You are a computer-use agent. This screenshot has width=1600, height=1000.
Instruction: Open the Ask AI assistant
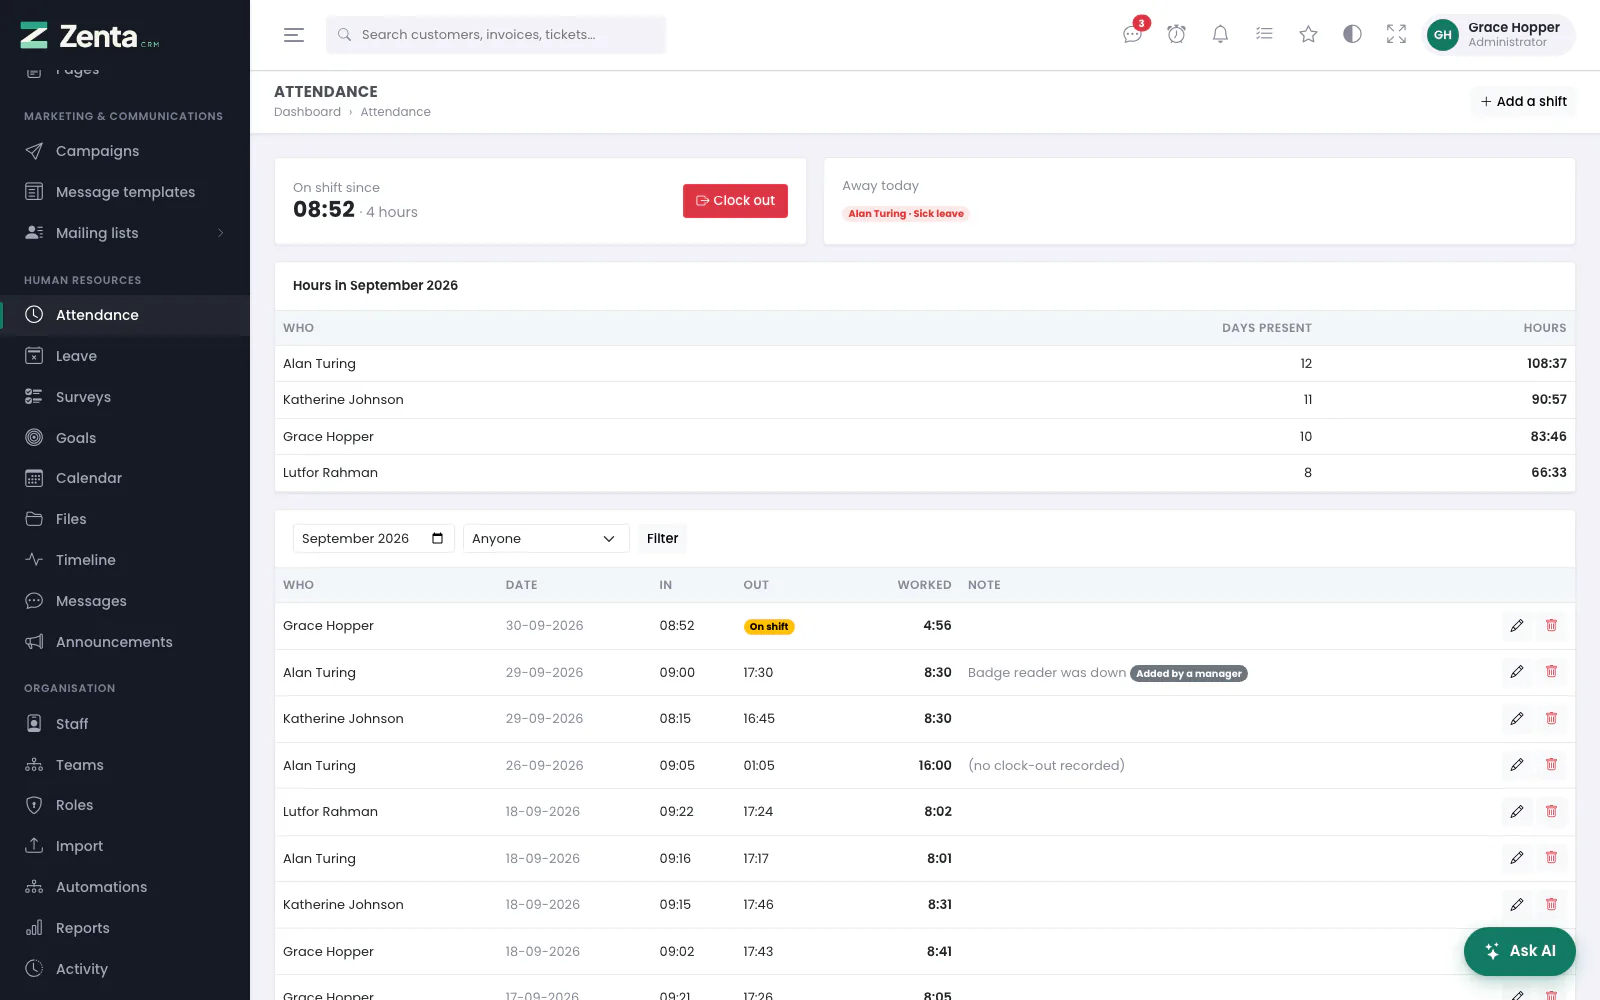[1520, 951]
